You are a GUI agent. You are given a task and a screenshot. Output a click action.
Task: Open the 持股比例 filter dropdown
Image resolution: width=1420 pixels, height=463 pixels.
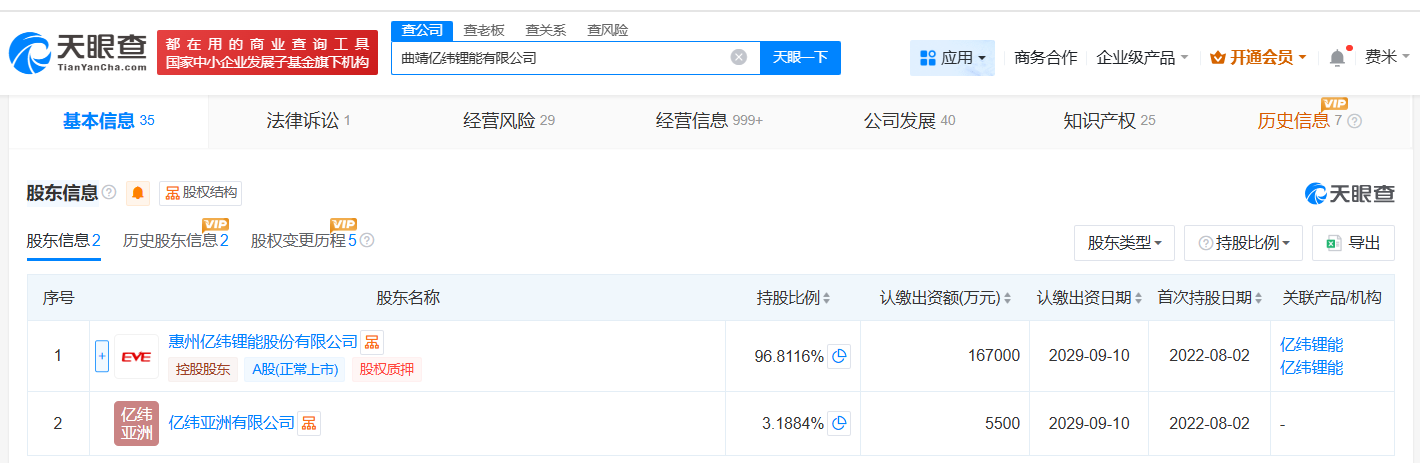coord(1243,242)
